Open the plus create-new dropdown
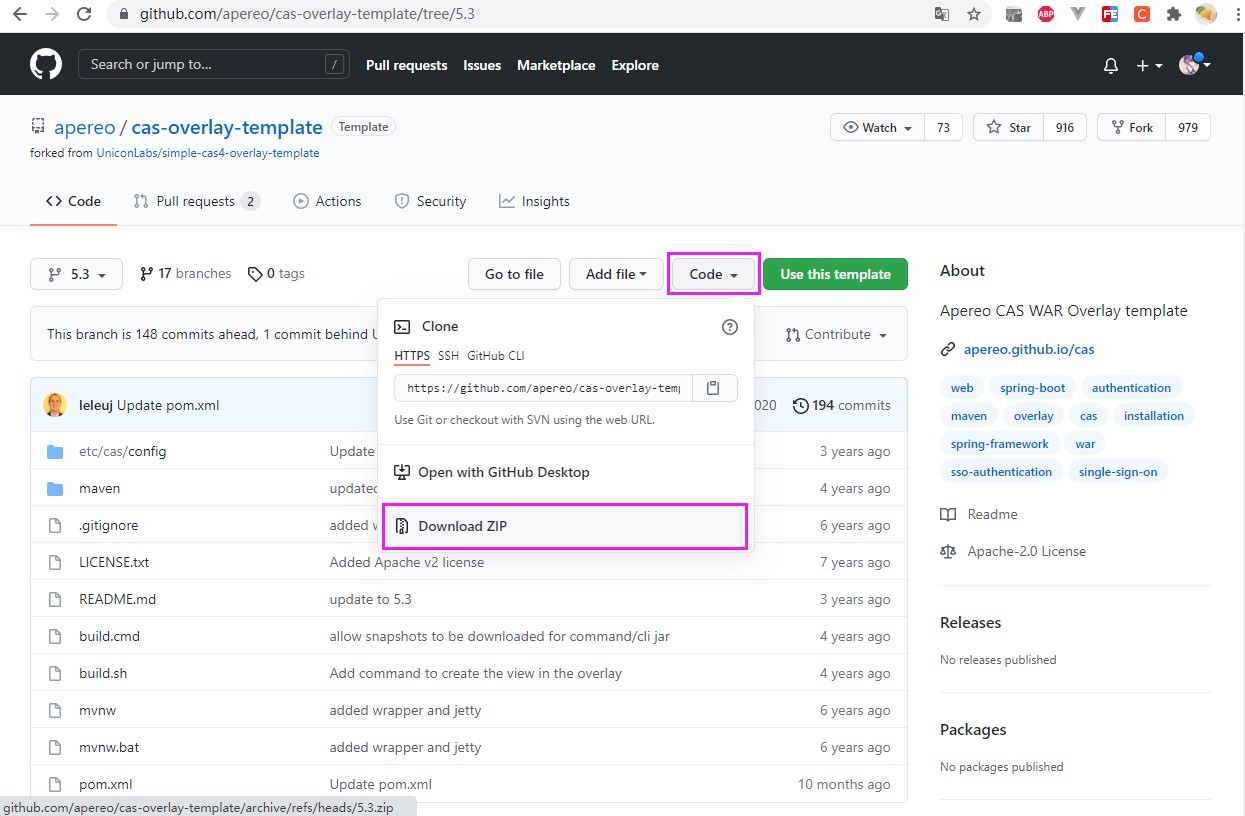The width and height of the screenshot is (1245, 816). (1149, 65)
